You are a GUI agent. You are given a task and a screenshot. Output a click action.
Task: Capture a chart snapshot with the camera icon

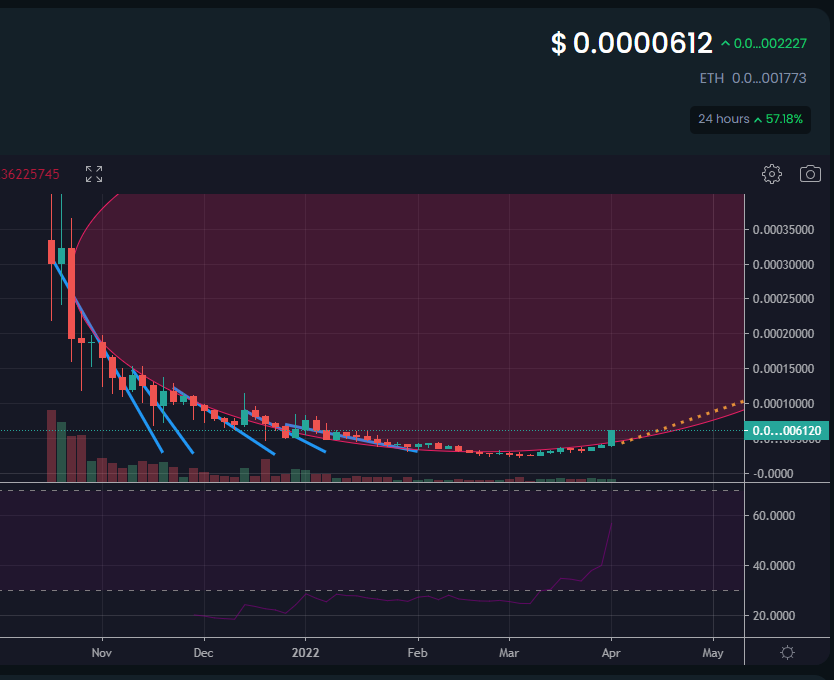[810, 173]
